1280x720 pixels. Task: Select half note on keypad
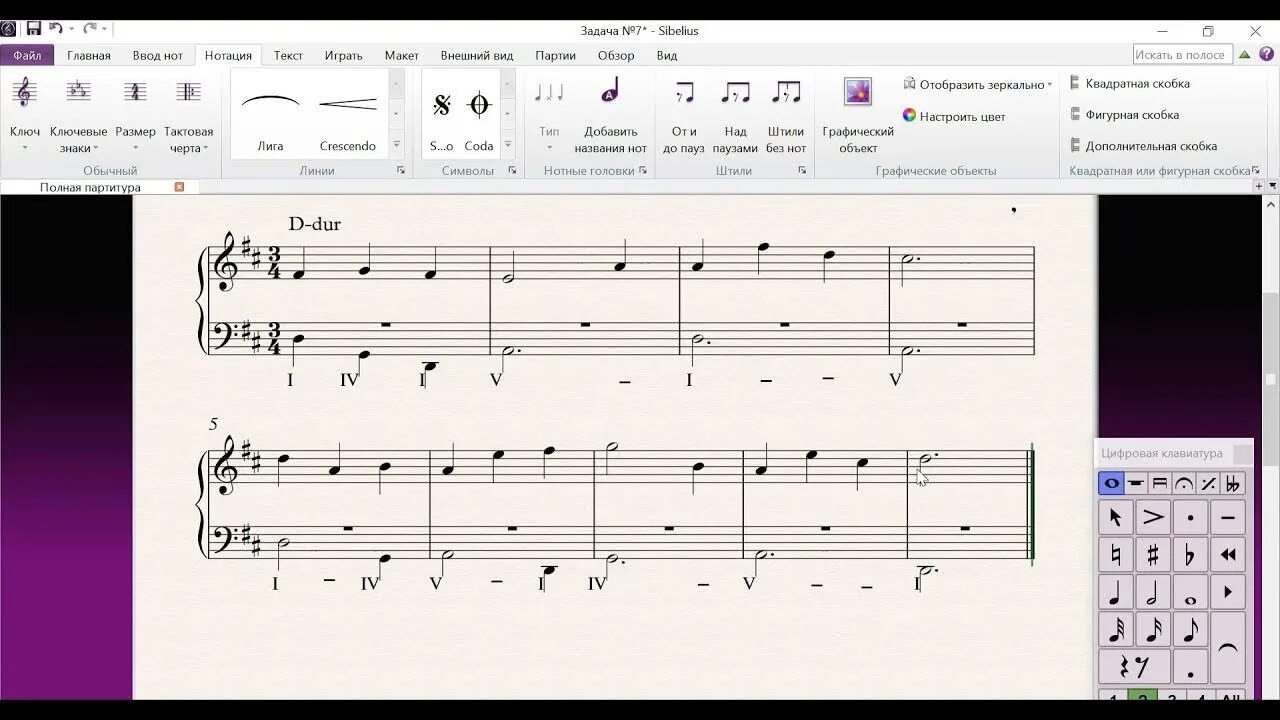tap(1153, 591)
